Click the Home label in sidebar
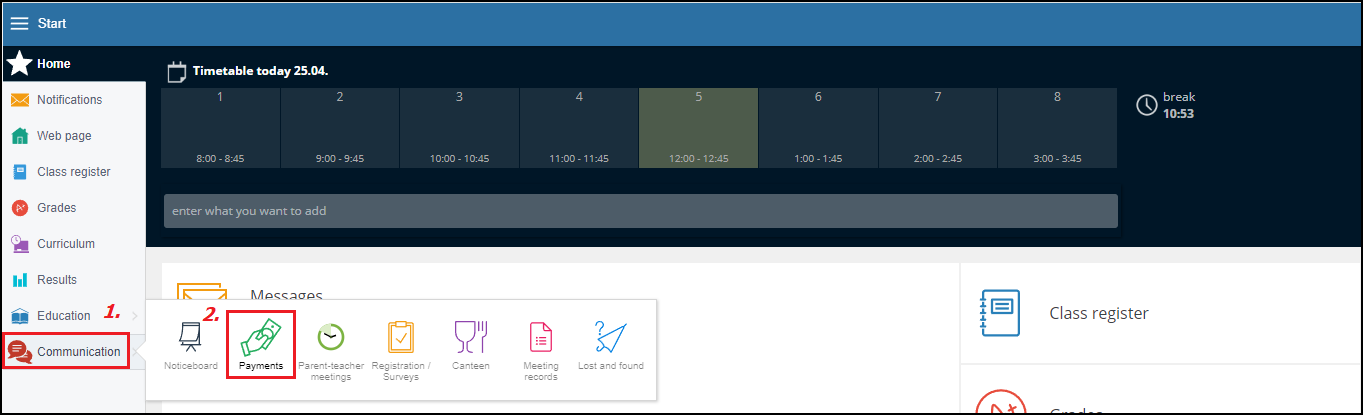Screen dimensions: 1363x415 tap(54, 64)
